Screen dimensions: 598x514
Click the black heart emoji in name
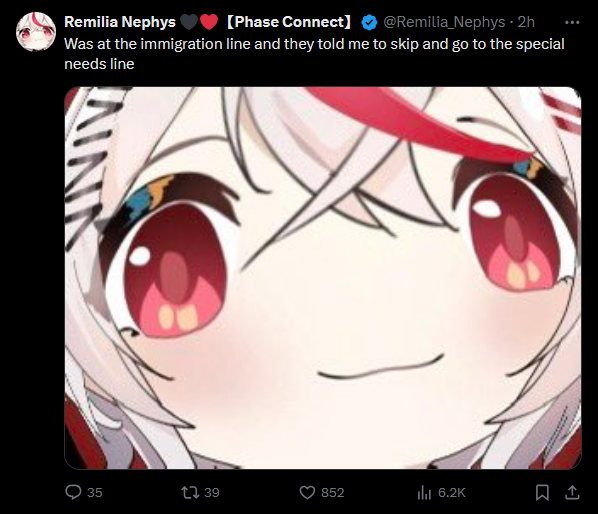[189, 22]
